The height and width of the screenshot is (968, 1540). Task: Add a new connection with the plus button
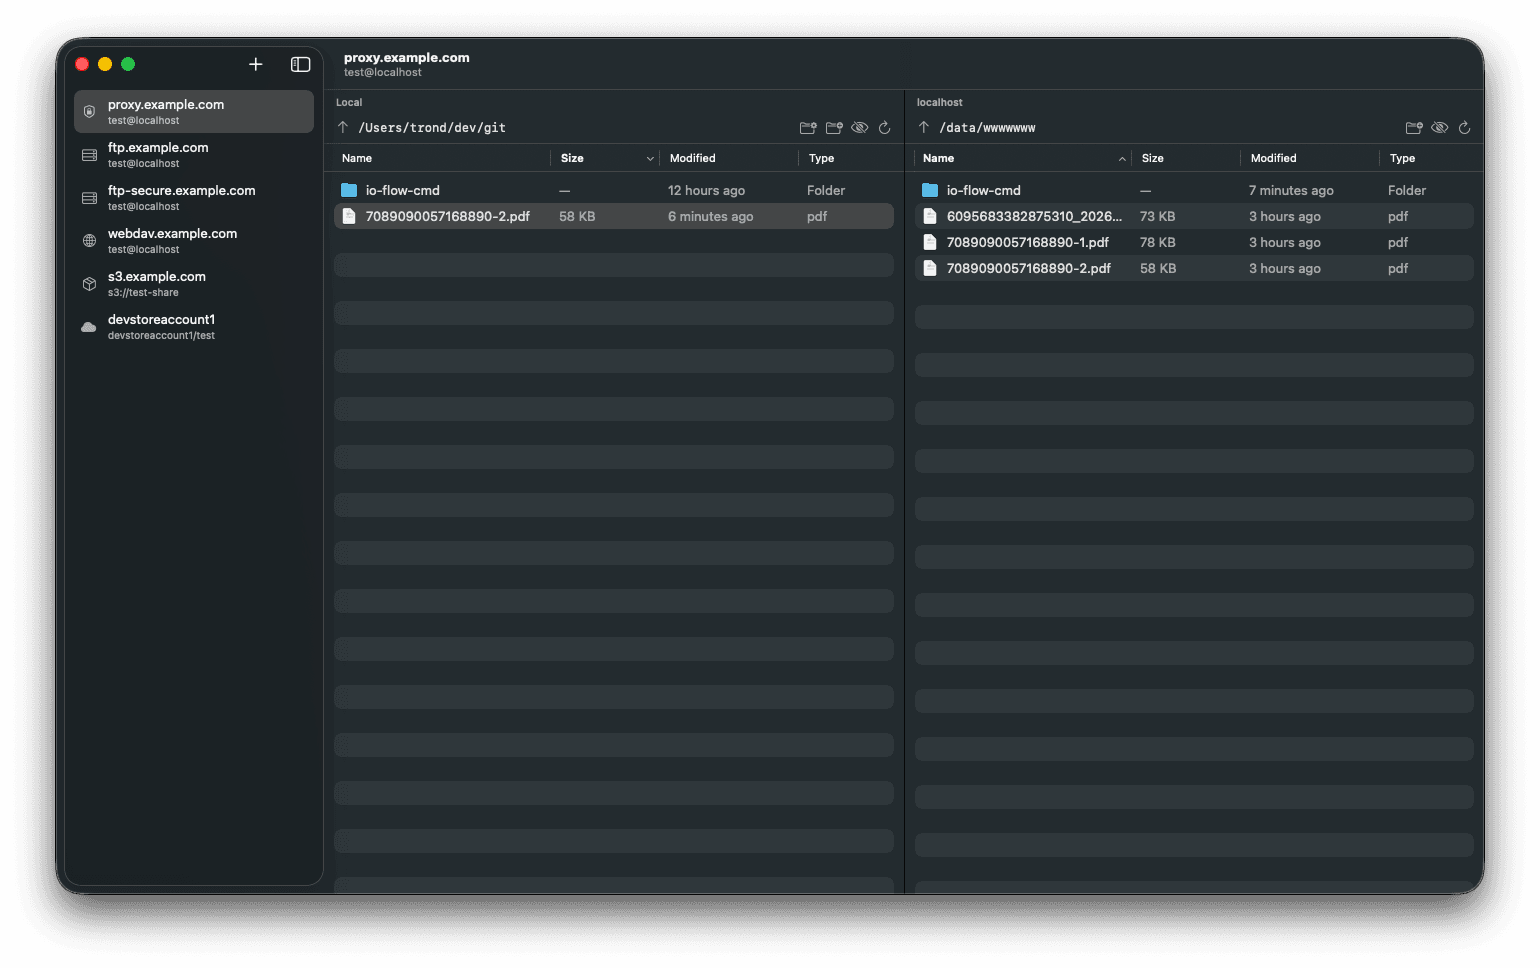click(x=256, y=64)
